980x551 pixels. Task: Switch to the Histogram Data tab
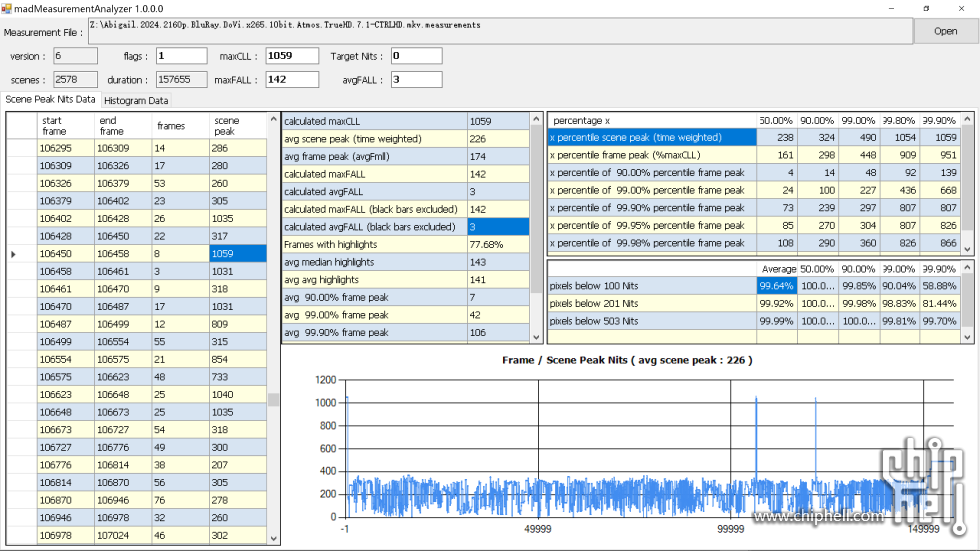[x=137, y=101]
